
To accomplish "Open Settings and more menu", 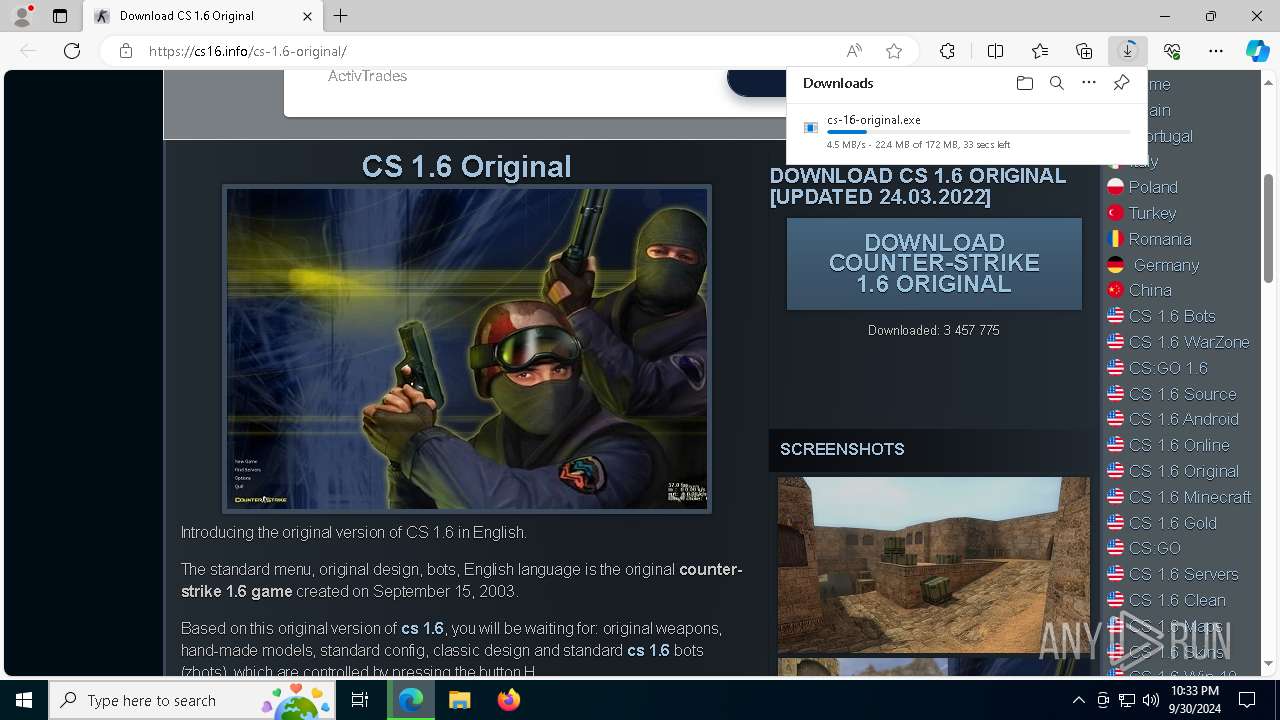I will click(x=1216, y=51).
